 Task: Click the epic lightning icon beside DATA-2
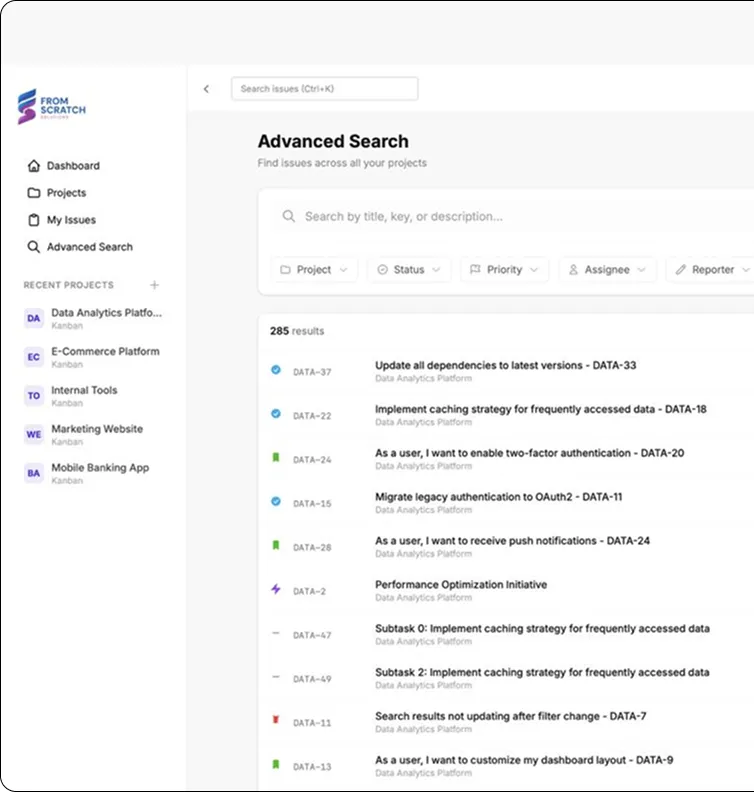click(276, 589)
